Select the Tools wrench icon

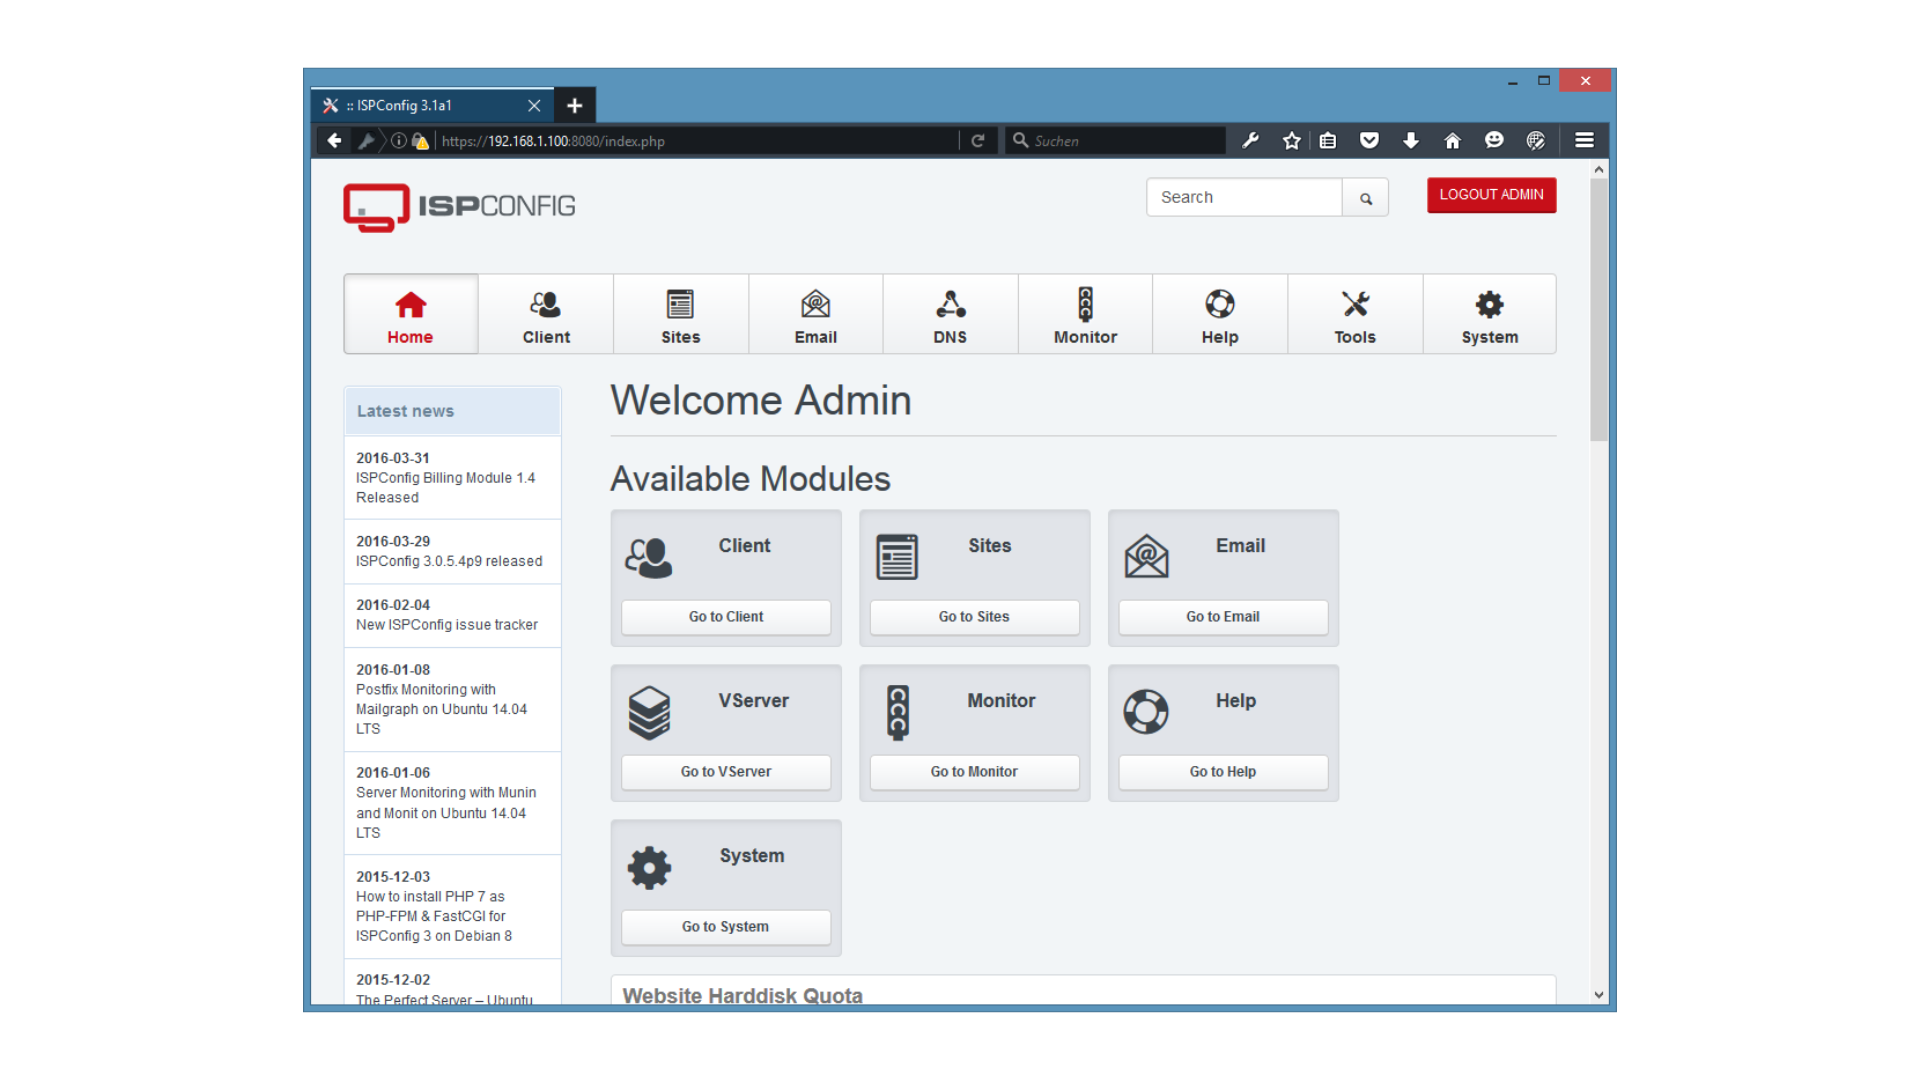pyautogui.click(x=1354, y=303)
